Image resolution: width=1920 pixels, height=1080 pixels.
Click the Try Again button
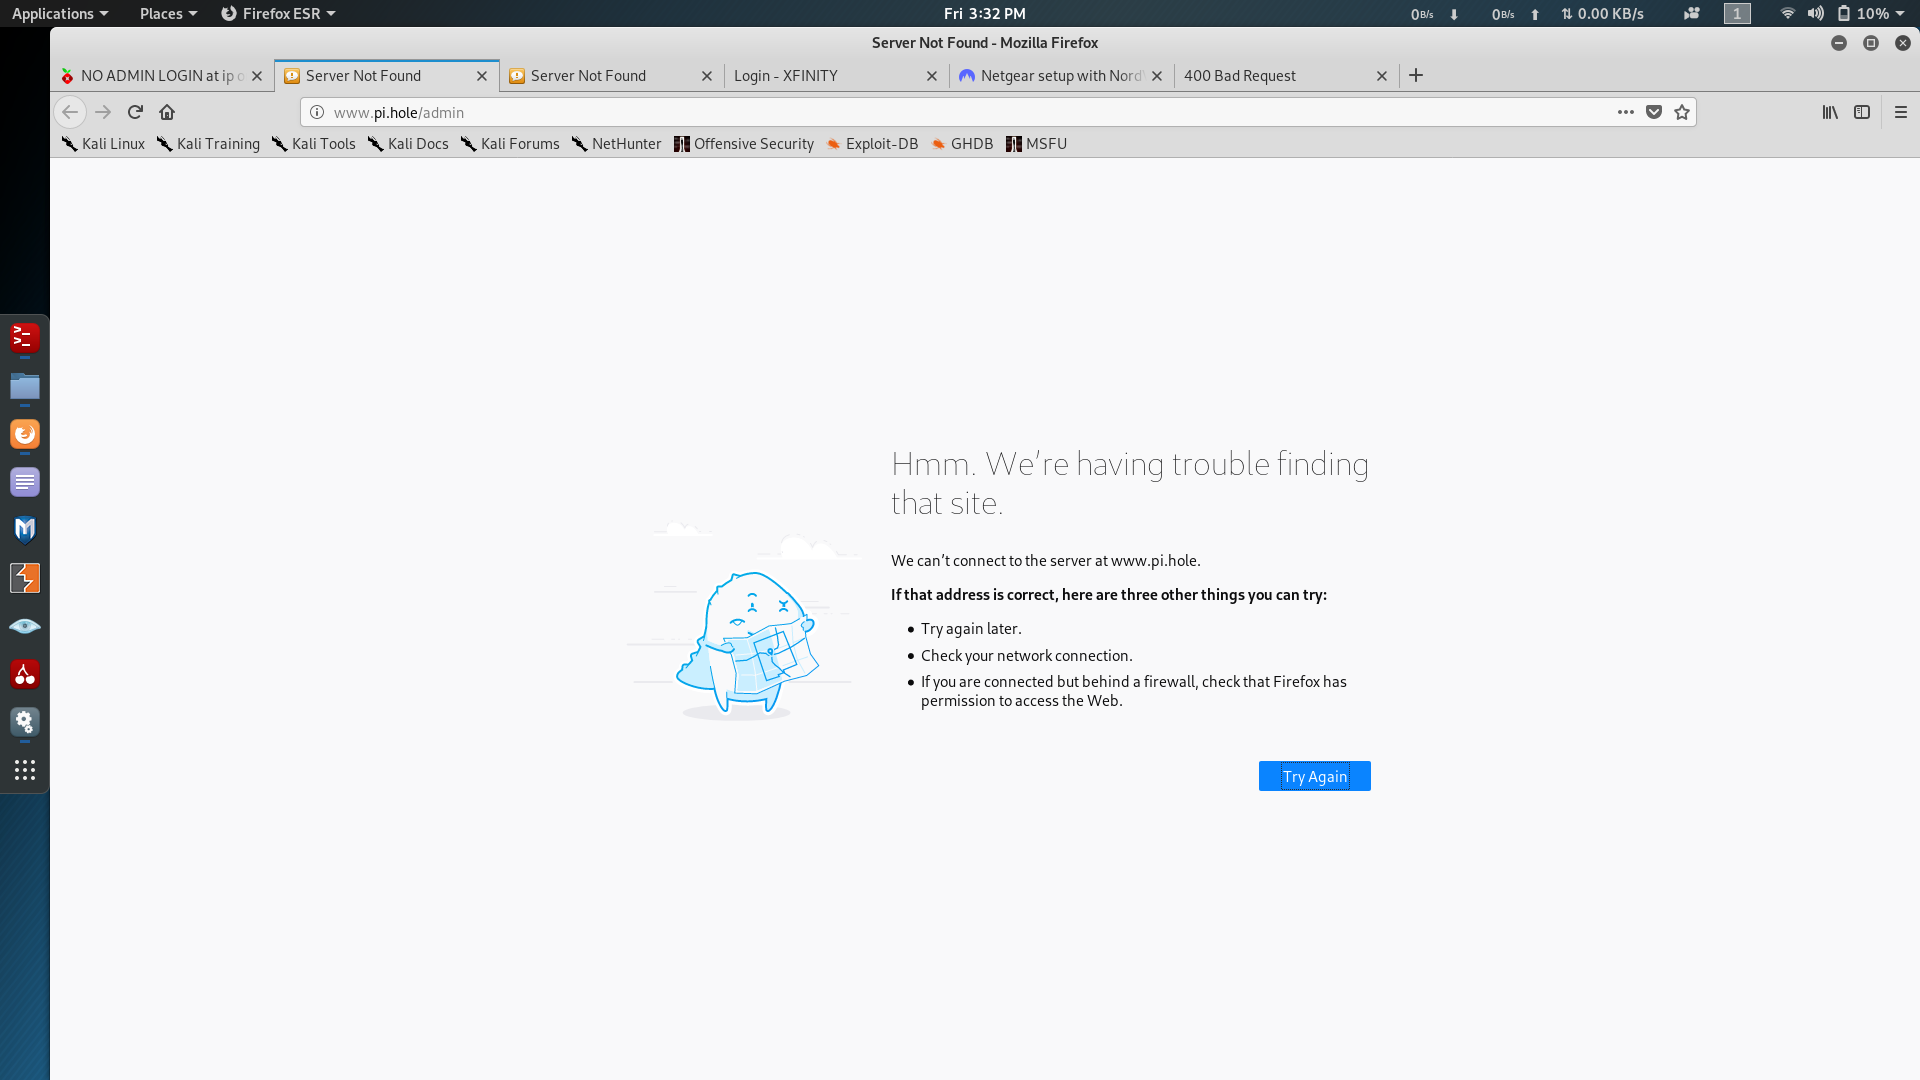point(1314,776)
